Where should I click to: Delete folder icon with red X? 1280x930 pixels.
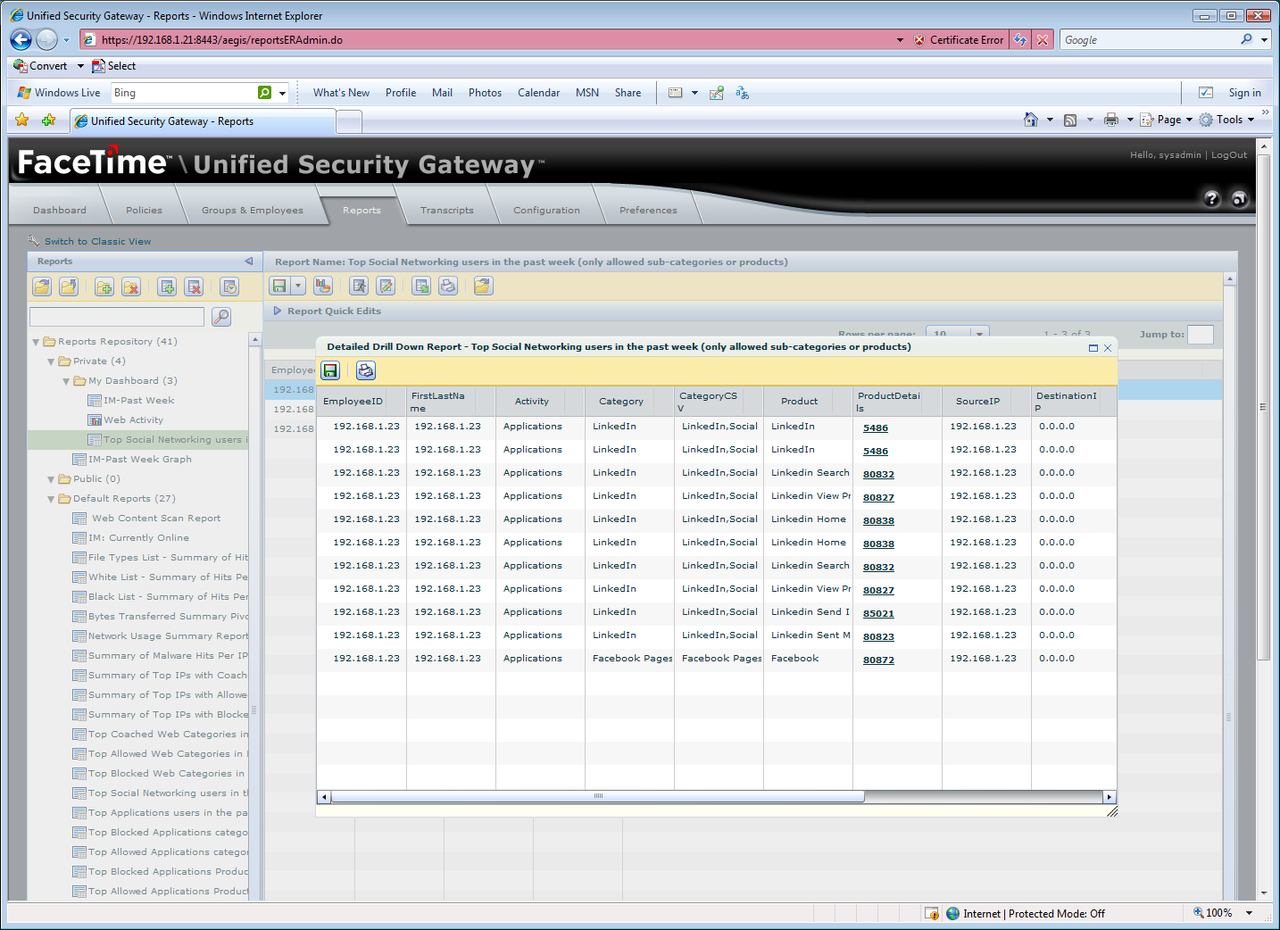pyautogui.click(x=131, y=287)
